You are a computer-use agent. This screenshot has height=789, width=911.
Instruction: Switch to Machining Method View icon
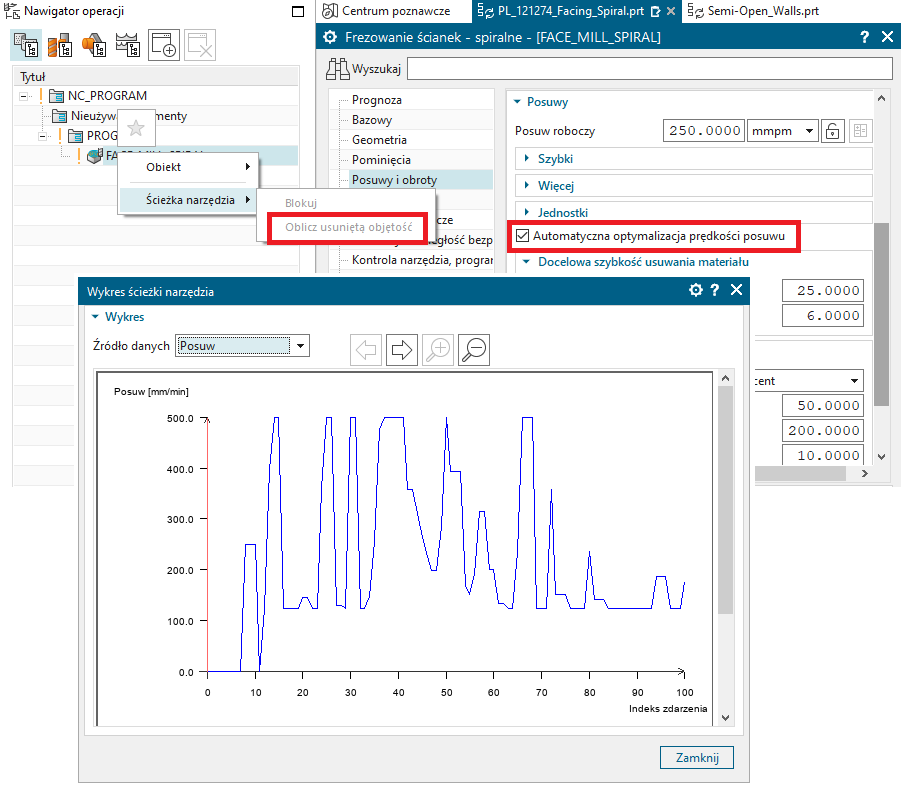128,45
